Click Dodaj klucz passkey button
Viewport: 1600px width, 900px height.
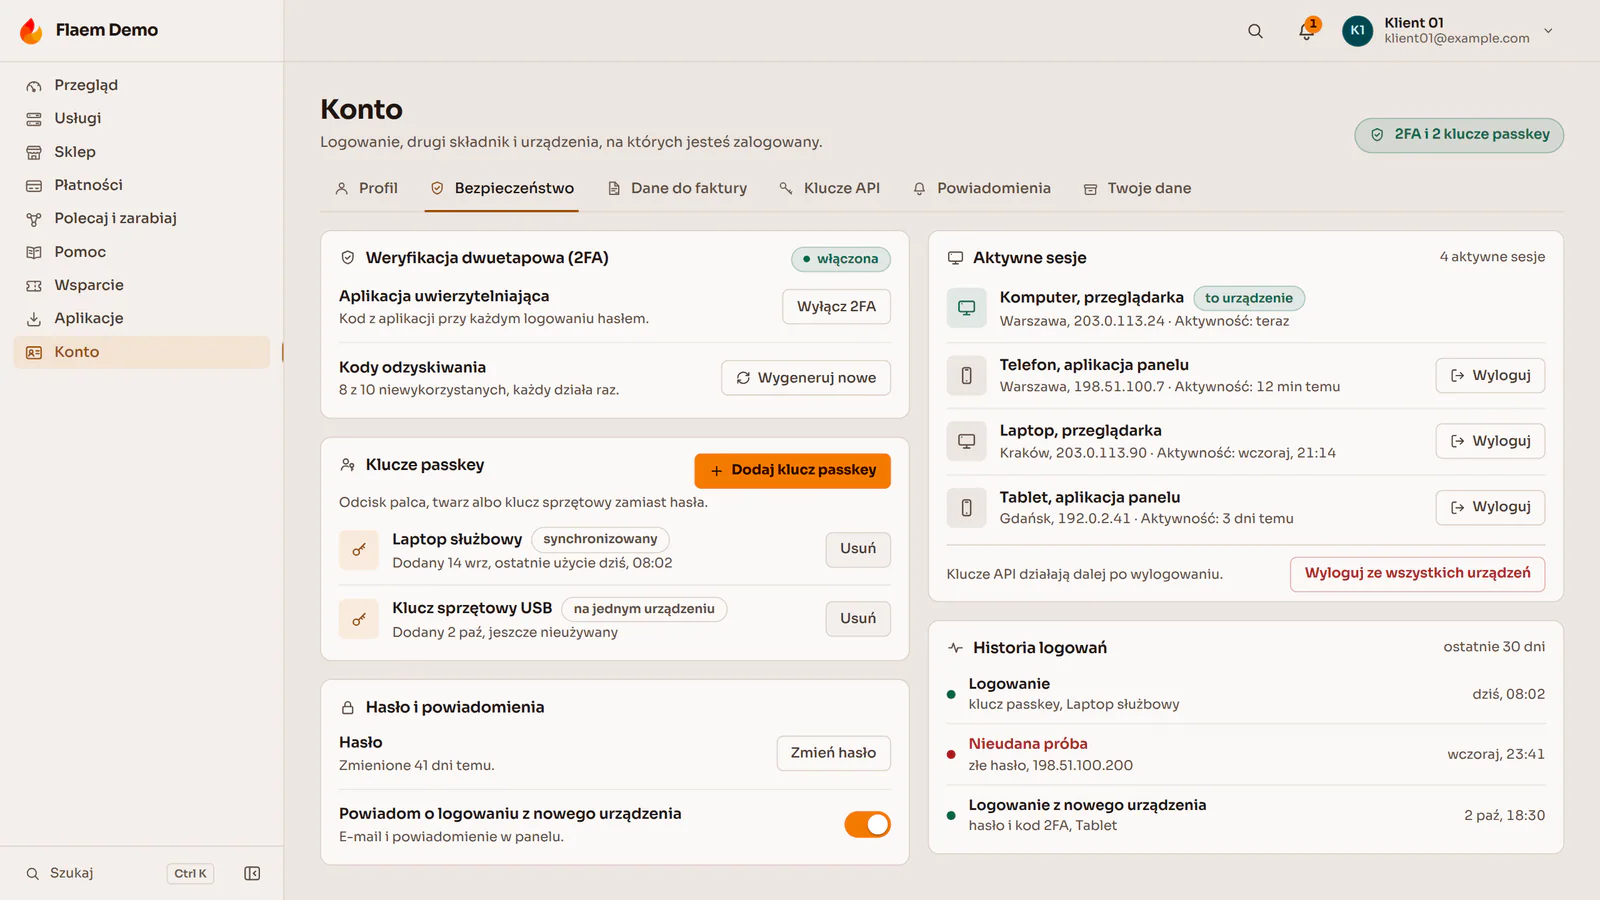coord(793,470)
